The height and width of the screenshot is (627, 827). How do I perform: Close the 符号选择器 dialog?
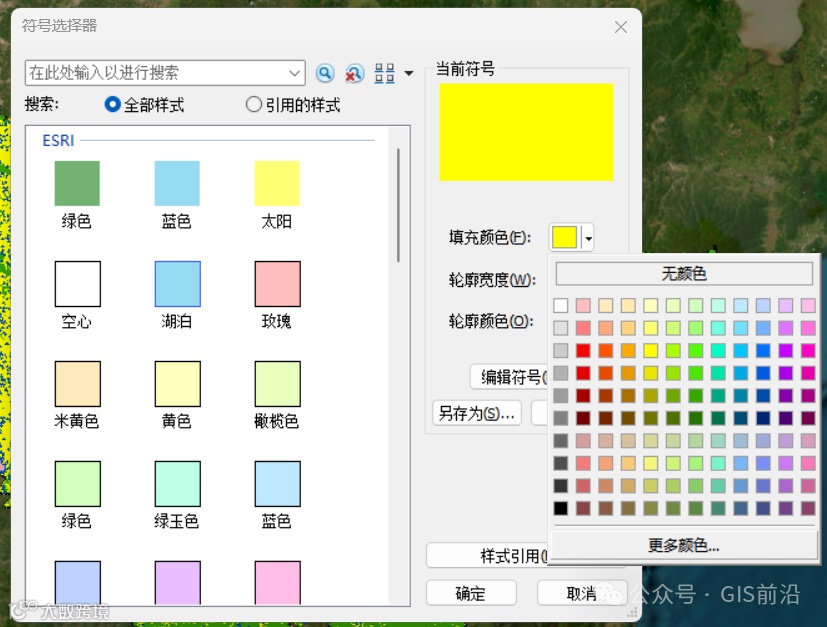coord(621,27)
